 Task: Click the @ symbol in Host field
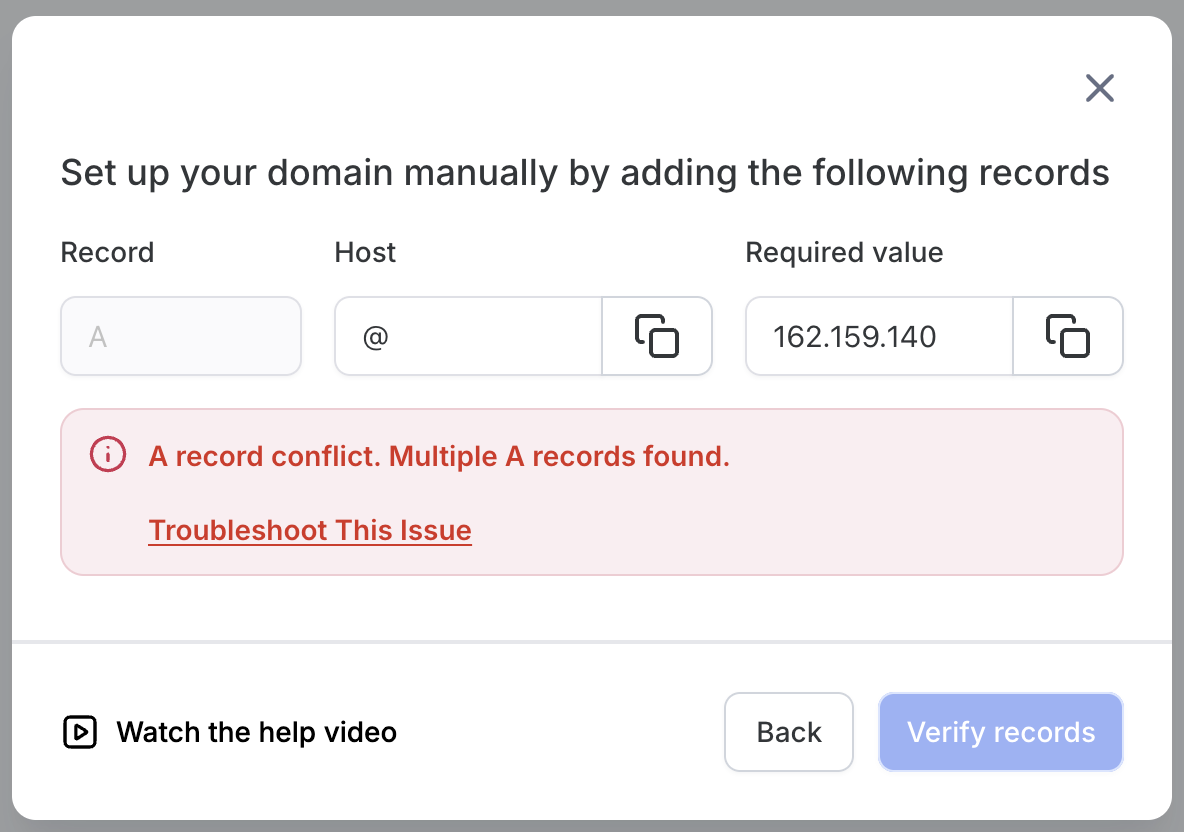(375, 337)
